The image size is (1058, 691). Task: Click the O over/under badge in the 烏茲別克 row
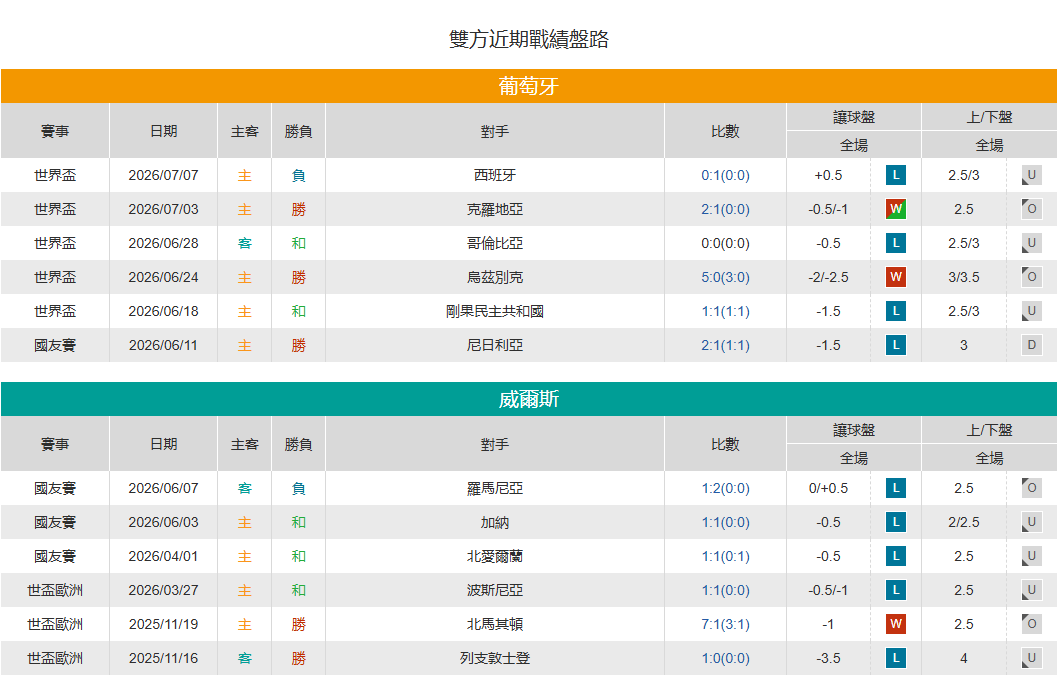point(1031,277)
